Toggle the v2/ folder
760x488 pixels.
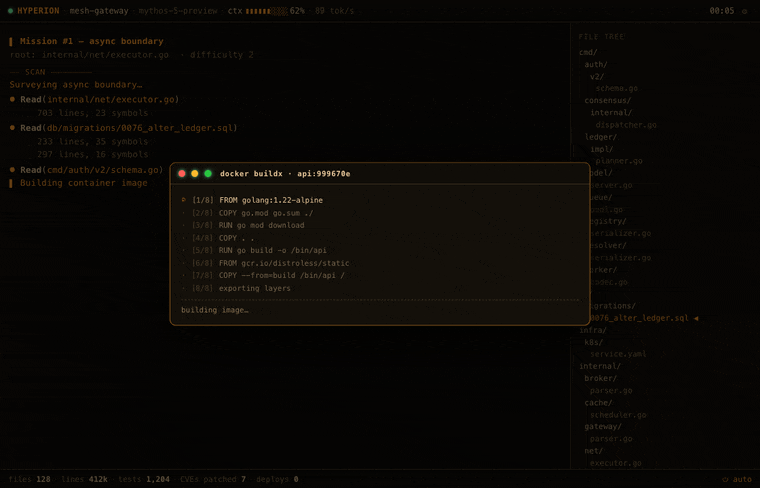pyautogui.click(x=597, y=77)
